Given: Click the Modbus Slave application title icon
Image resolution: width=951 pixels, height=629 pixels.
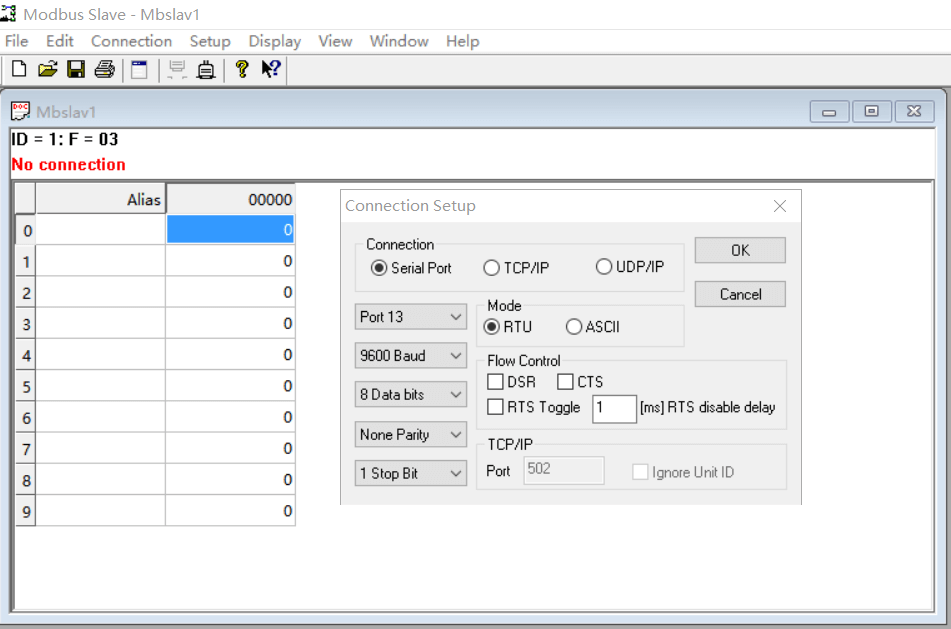Looking at the screenshot, I should (8, 13).
